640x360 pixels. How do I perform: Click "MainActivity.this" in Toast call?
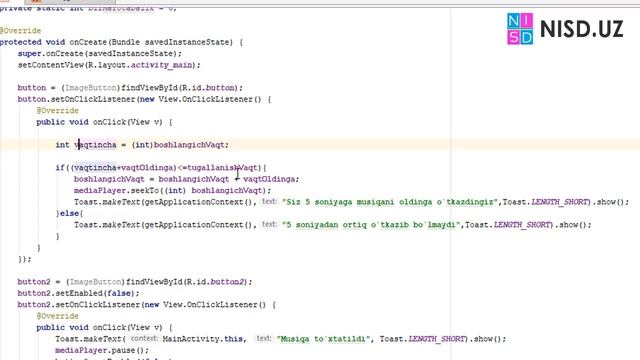203,339
